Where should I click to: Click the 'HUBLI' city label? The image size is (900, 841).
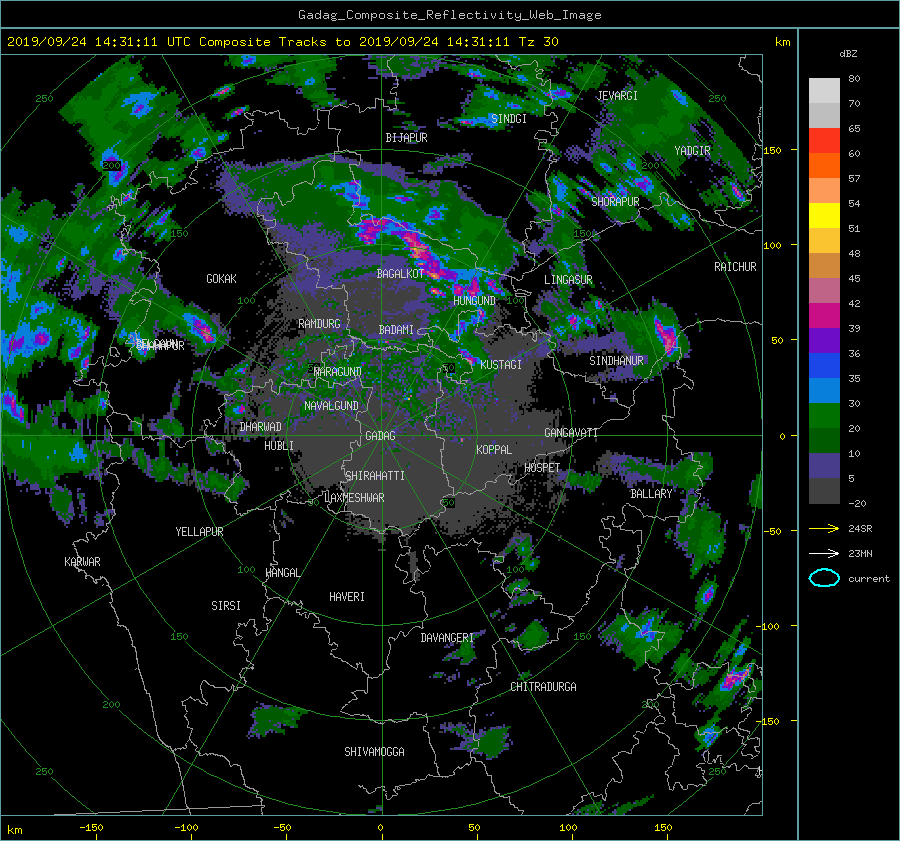(278, 446)
